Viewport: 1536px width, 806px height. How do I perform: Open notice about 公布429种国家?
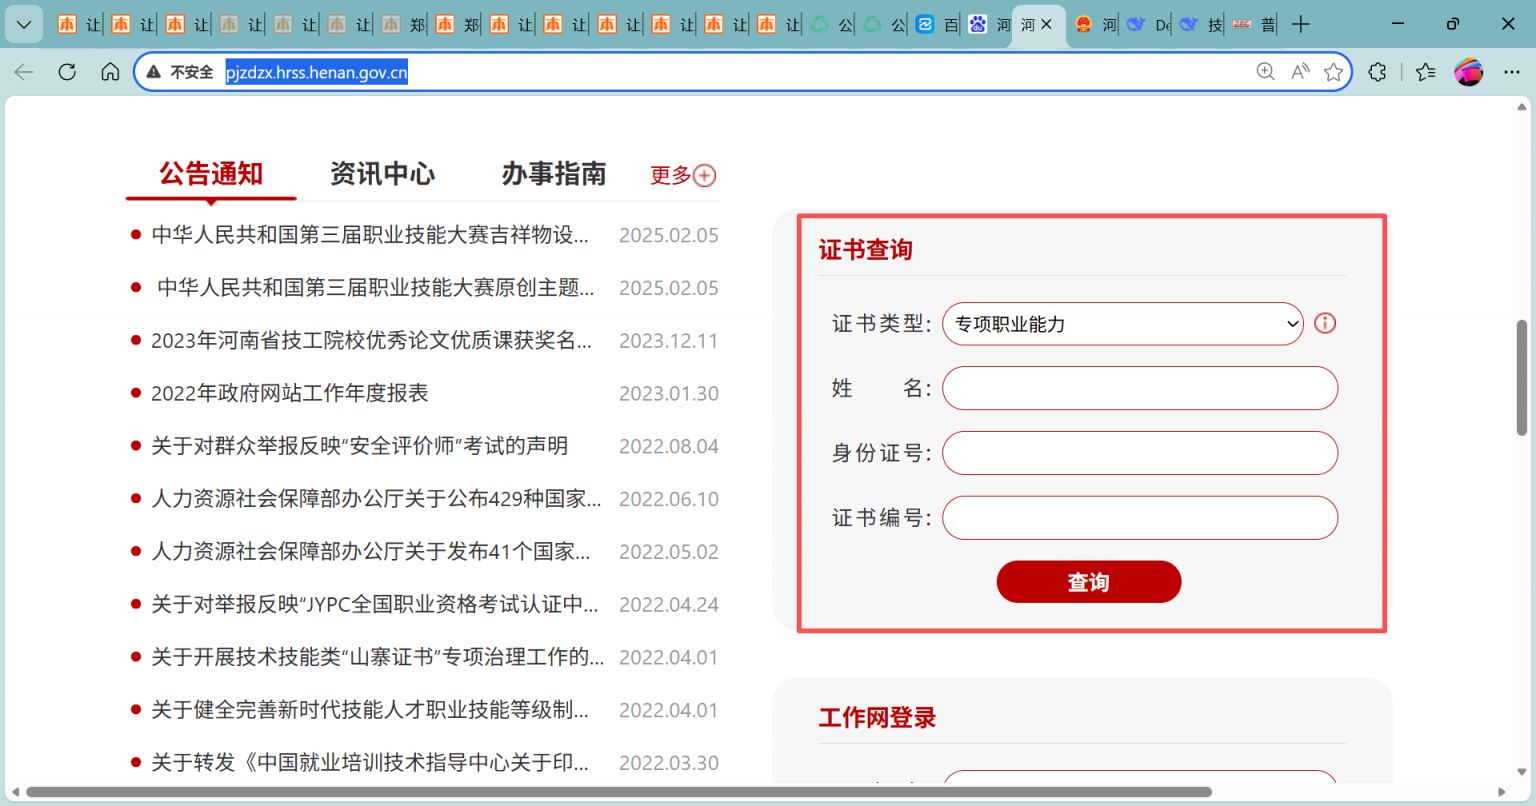(376, 499)
